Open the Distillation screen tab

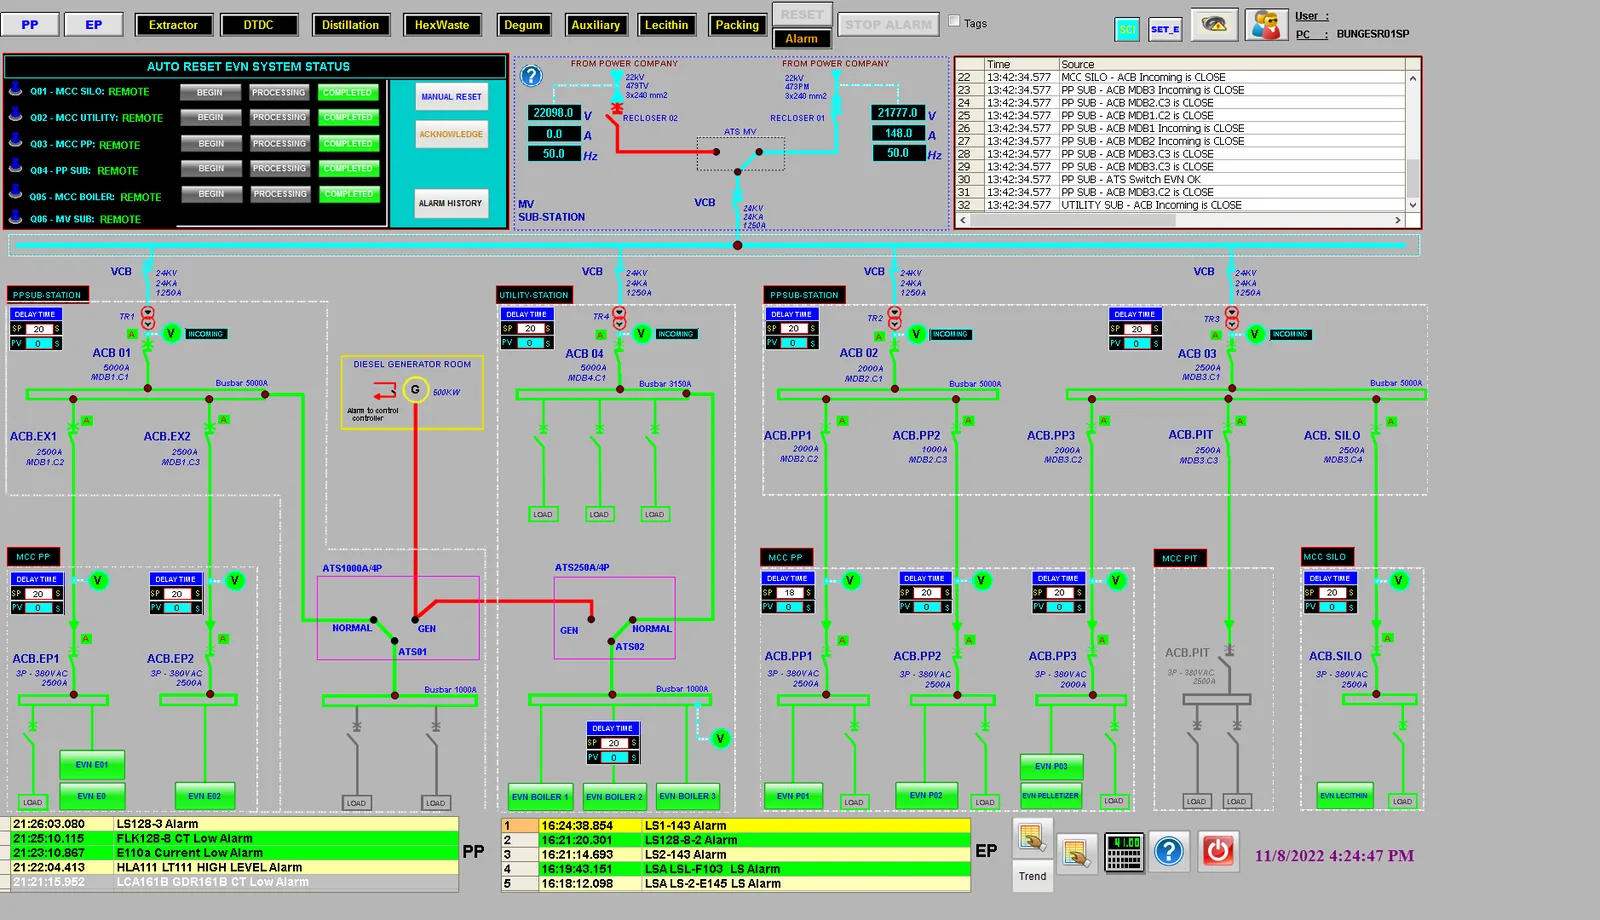(x=350, y=25)
